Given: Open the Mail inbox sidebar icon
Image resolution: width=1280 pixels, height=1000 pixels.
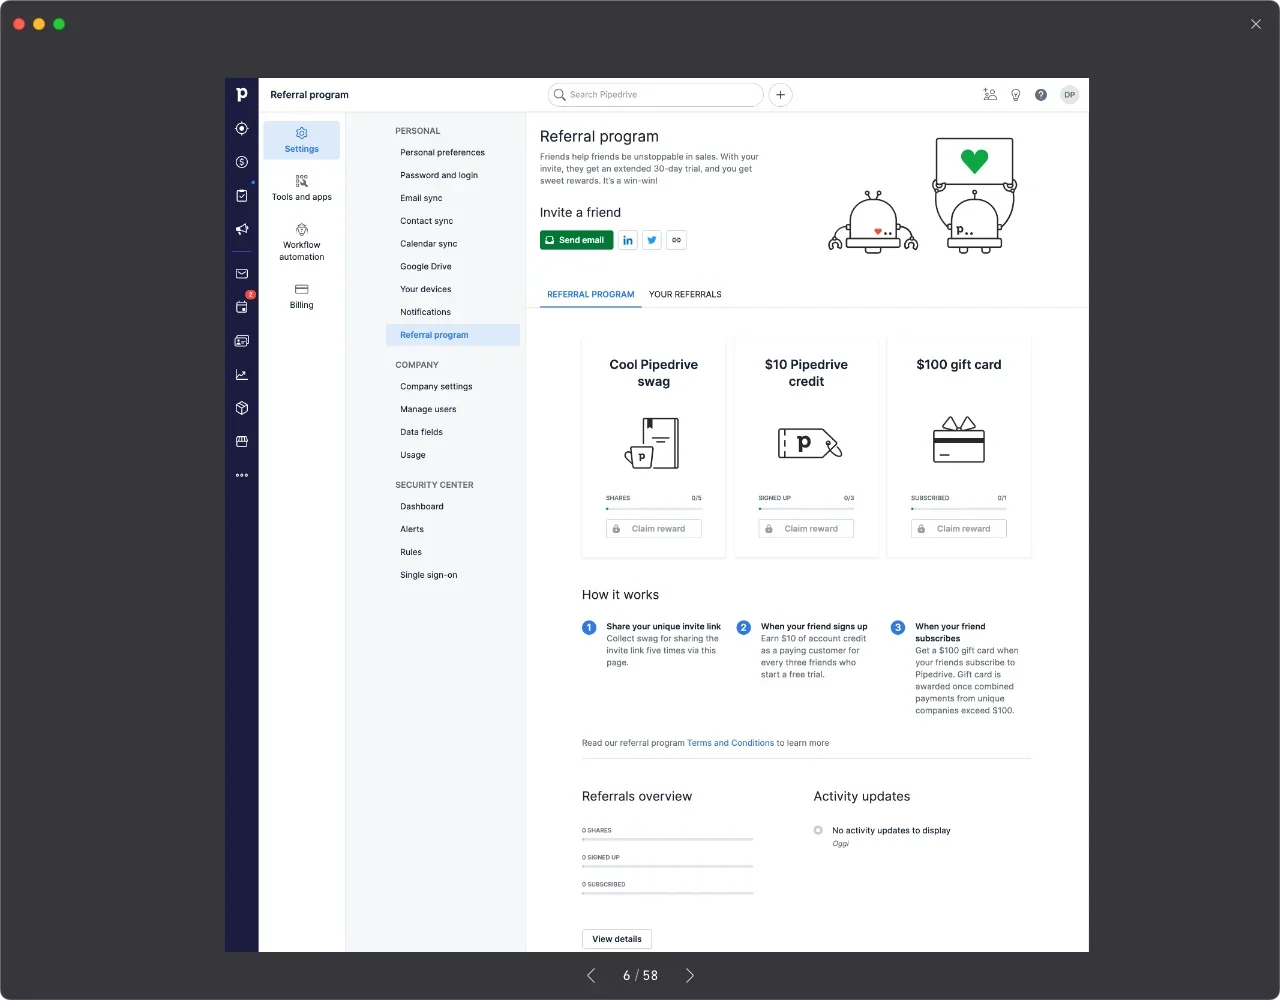Looking at the screenshot, I should pos(241,274).
